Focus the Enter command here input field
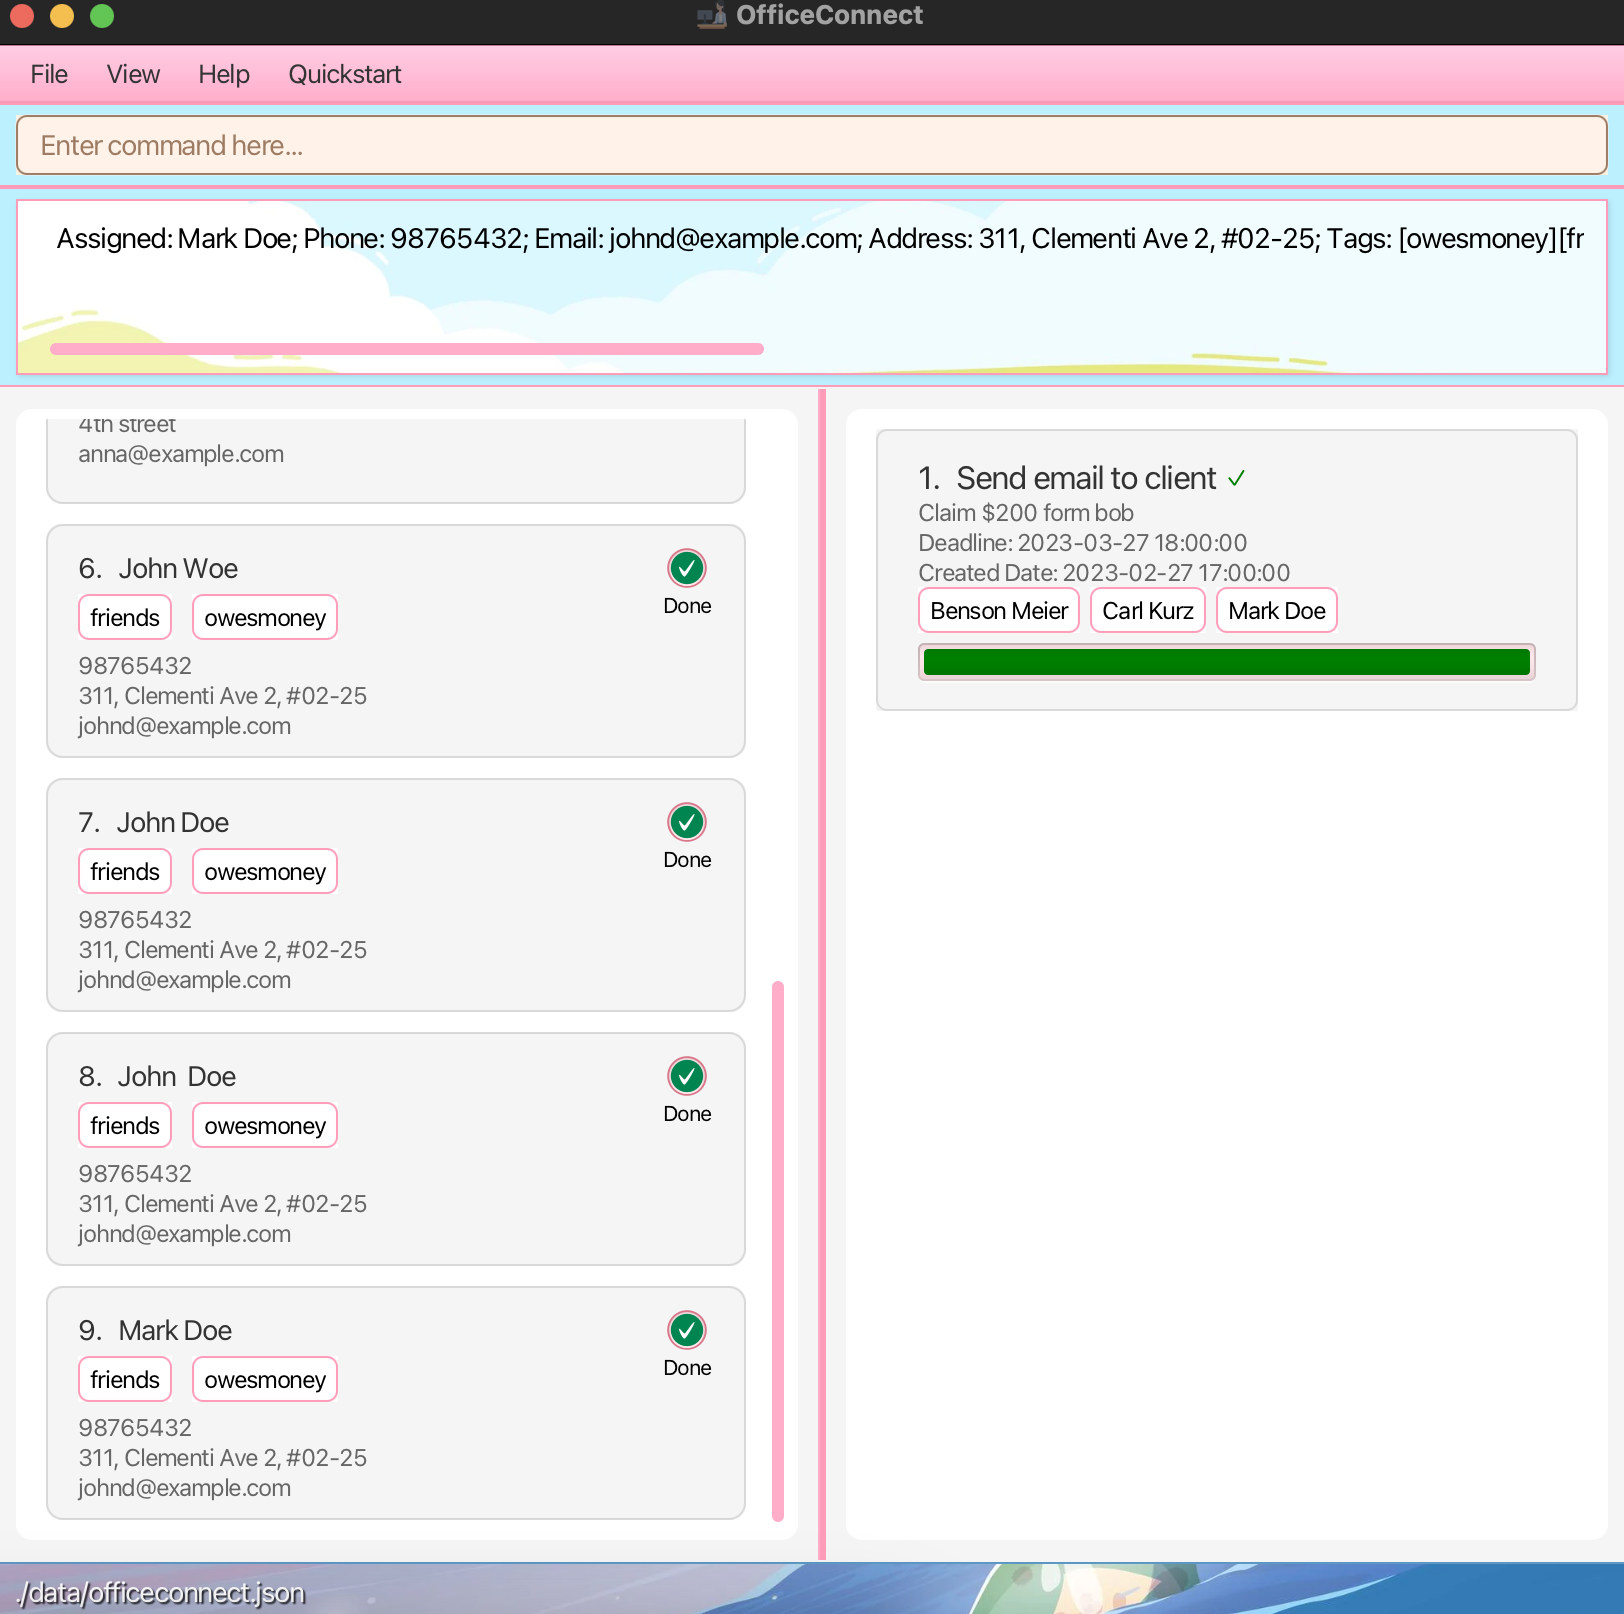Image resolution: width=1624 pixels, height=1614 pixels. point(812,146)
